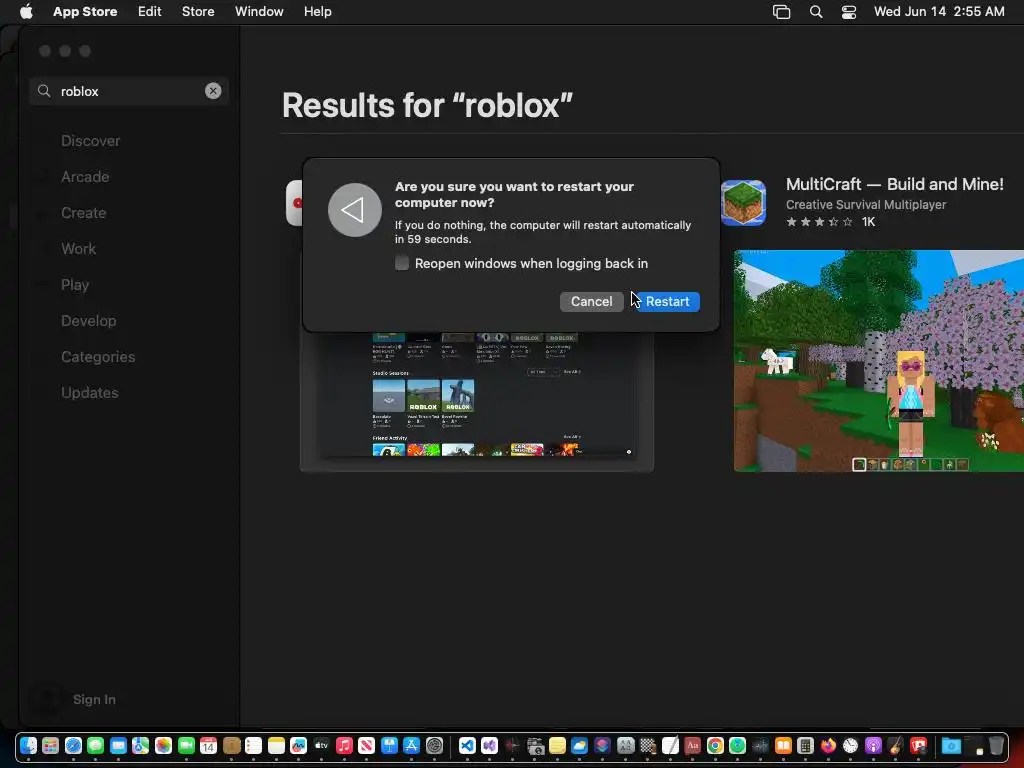Open the Edit menu
This screenshot has height=768, width=1024.
coord(150,11)
